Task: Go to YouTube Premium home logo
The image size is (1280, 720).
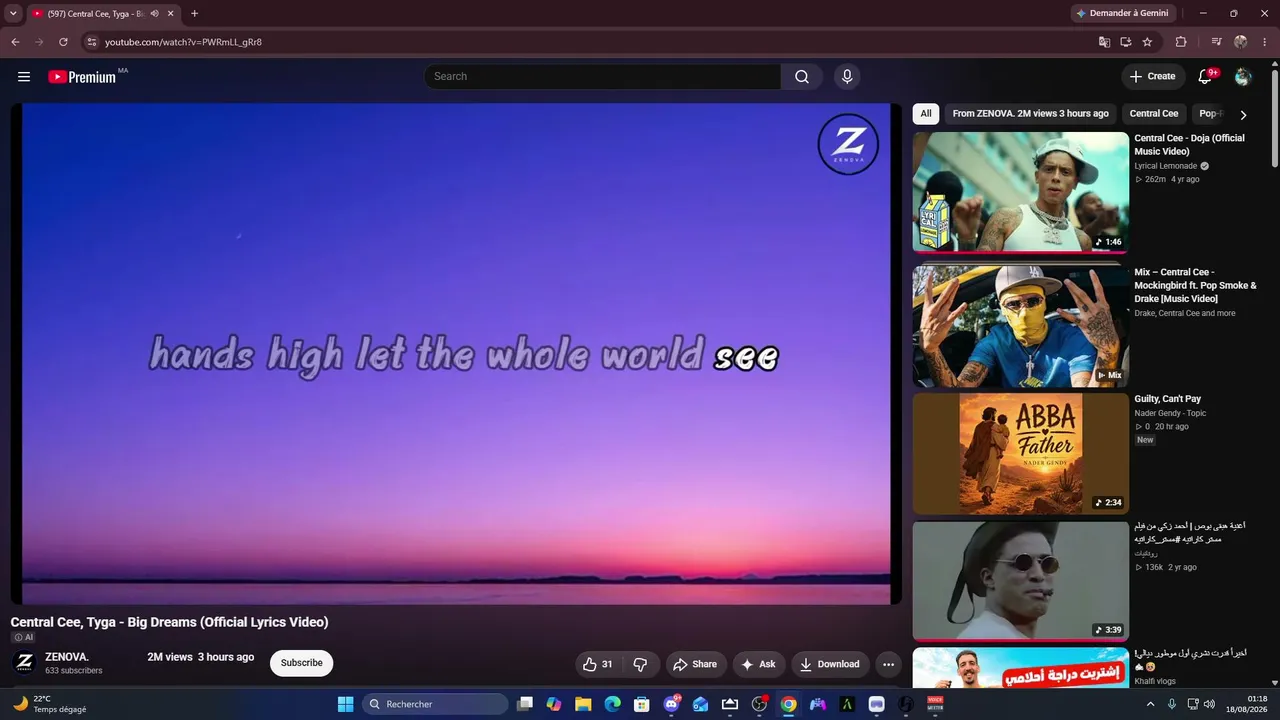Action: 82,77
